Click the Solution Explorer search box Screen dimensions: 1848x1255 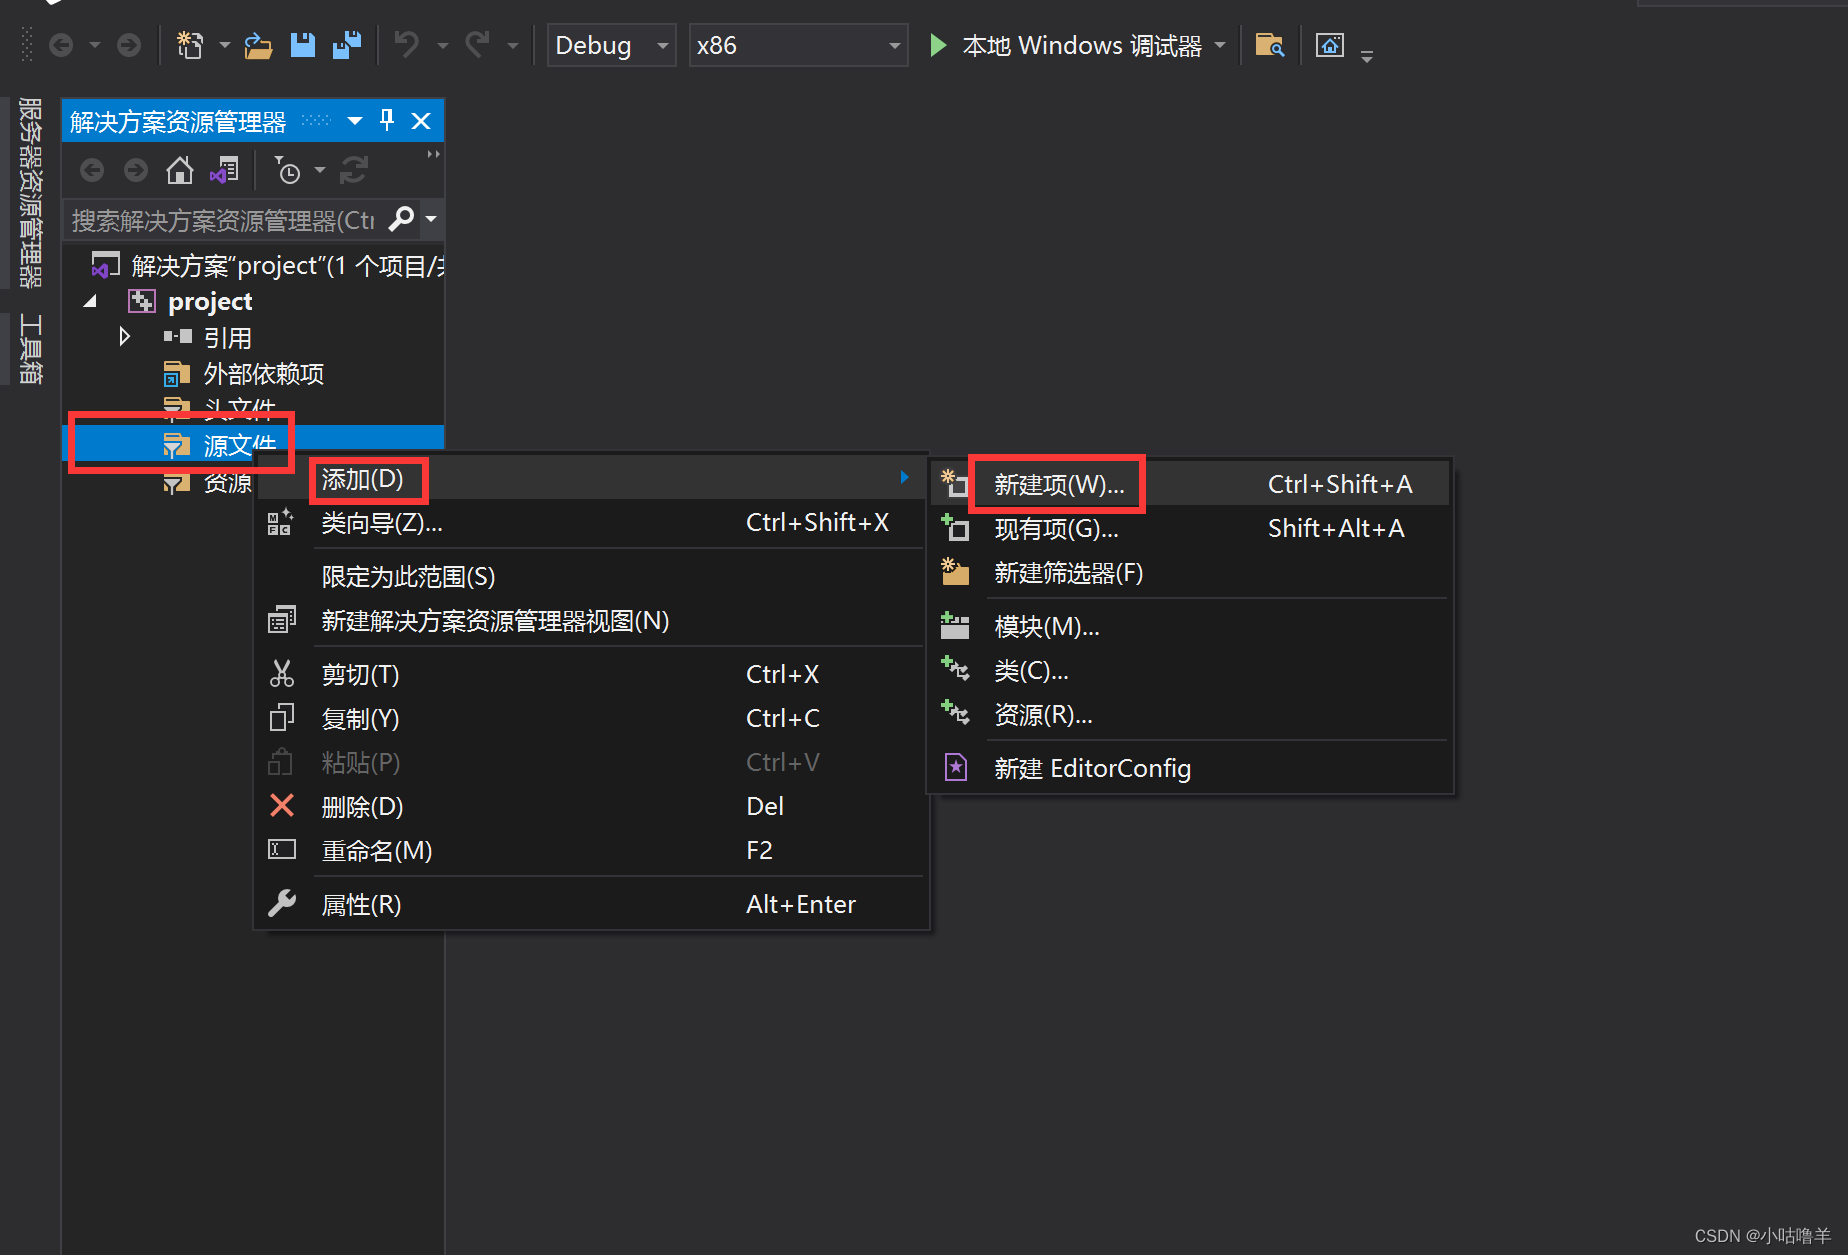coord(220,219)
